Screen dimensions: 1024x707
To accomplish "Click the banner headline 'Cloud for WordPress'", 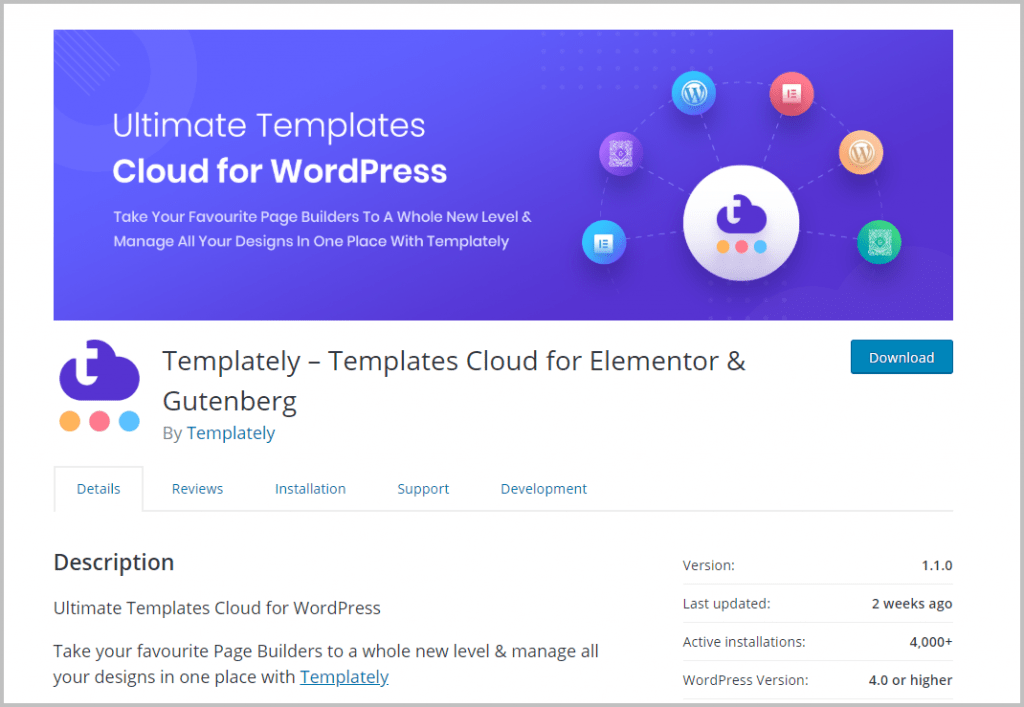I will (x=280, y=171).
